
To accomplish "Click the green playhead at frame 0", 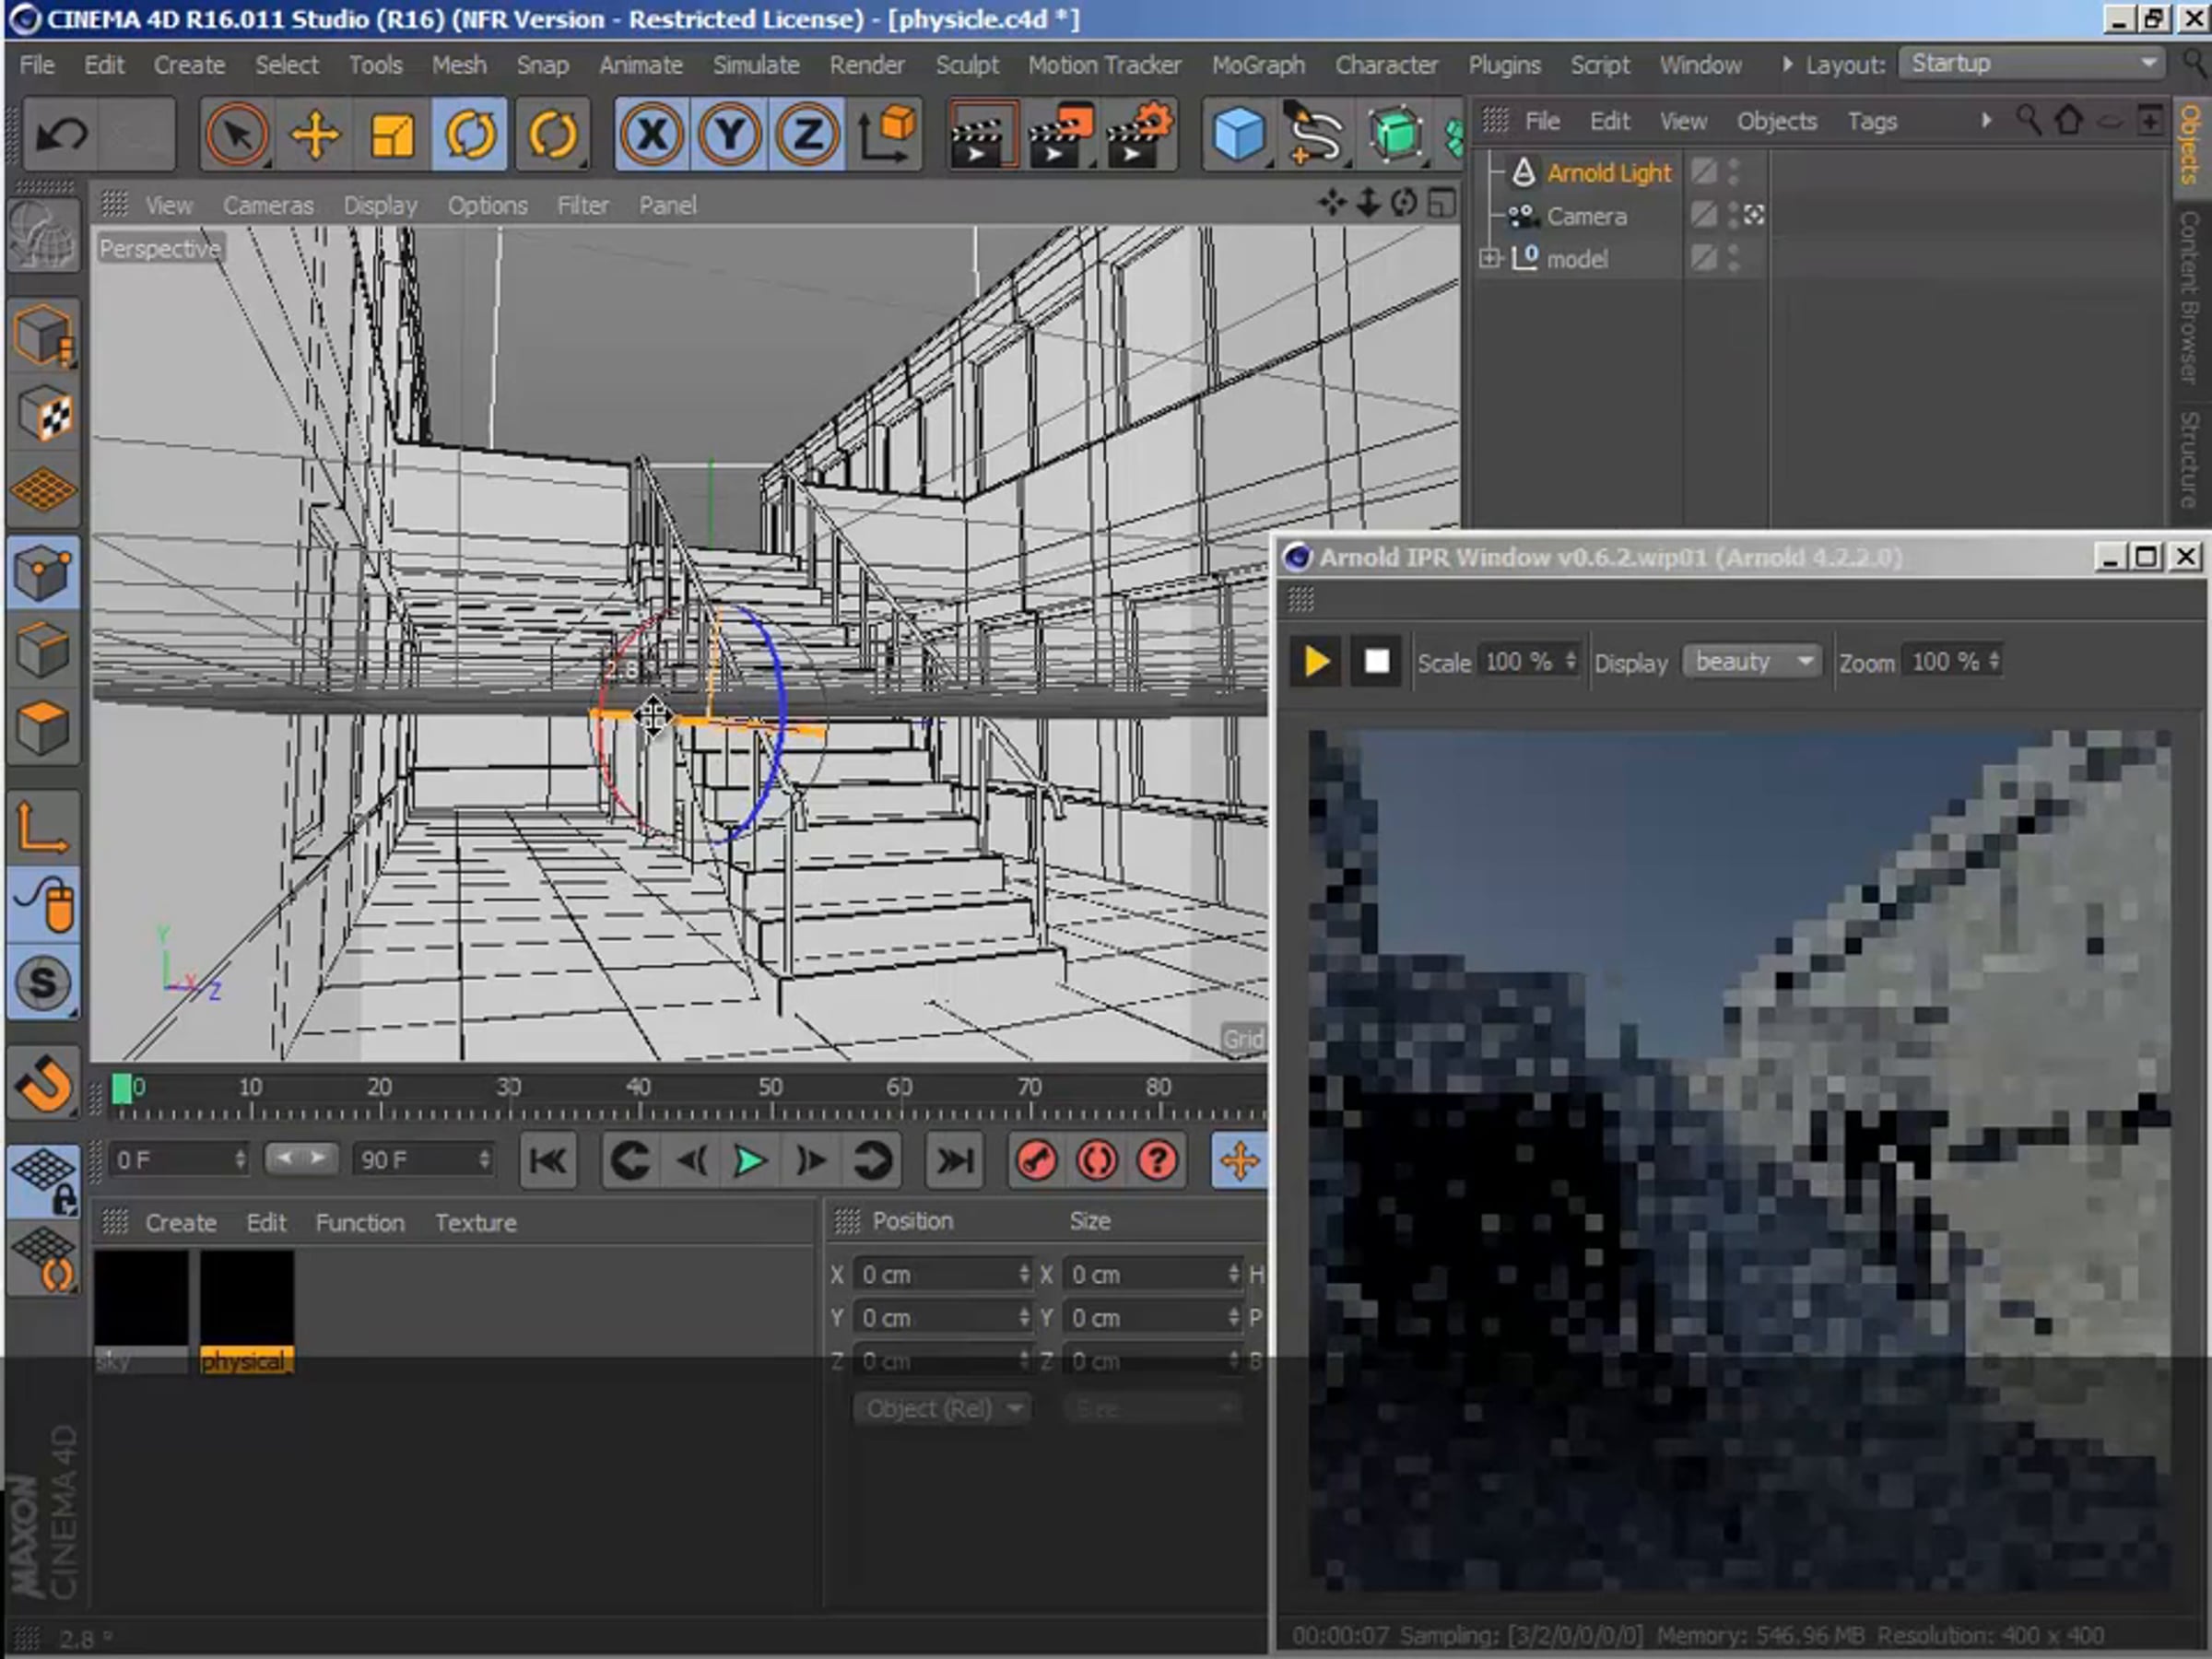I will 122,1089.
